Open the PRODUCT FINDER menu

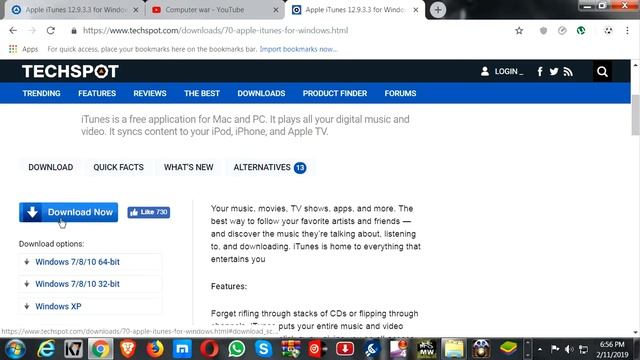(335, 93)
